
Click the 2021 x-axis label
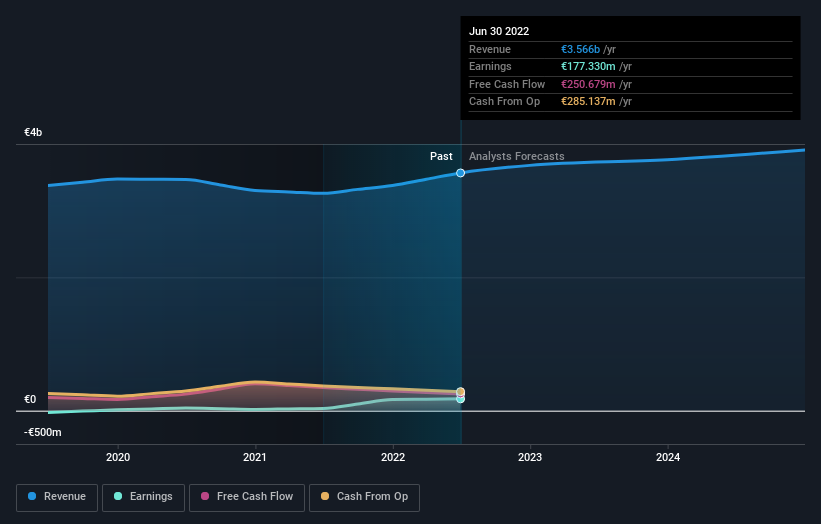pyautogui.click(x=255, y=457)
